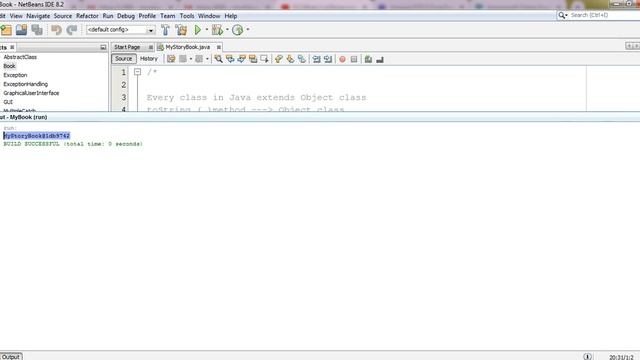Open the default config combo box
The width and height of the screenshot is (640, 360).
pos(120,30)
